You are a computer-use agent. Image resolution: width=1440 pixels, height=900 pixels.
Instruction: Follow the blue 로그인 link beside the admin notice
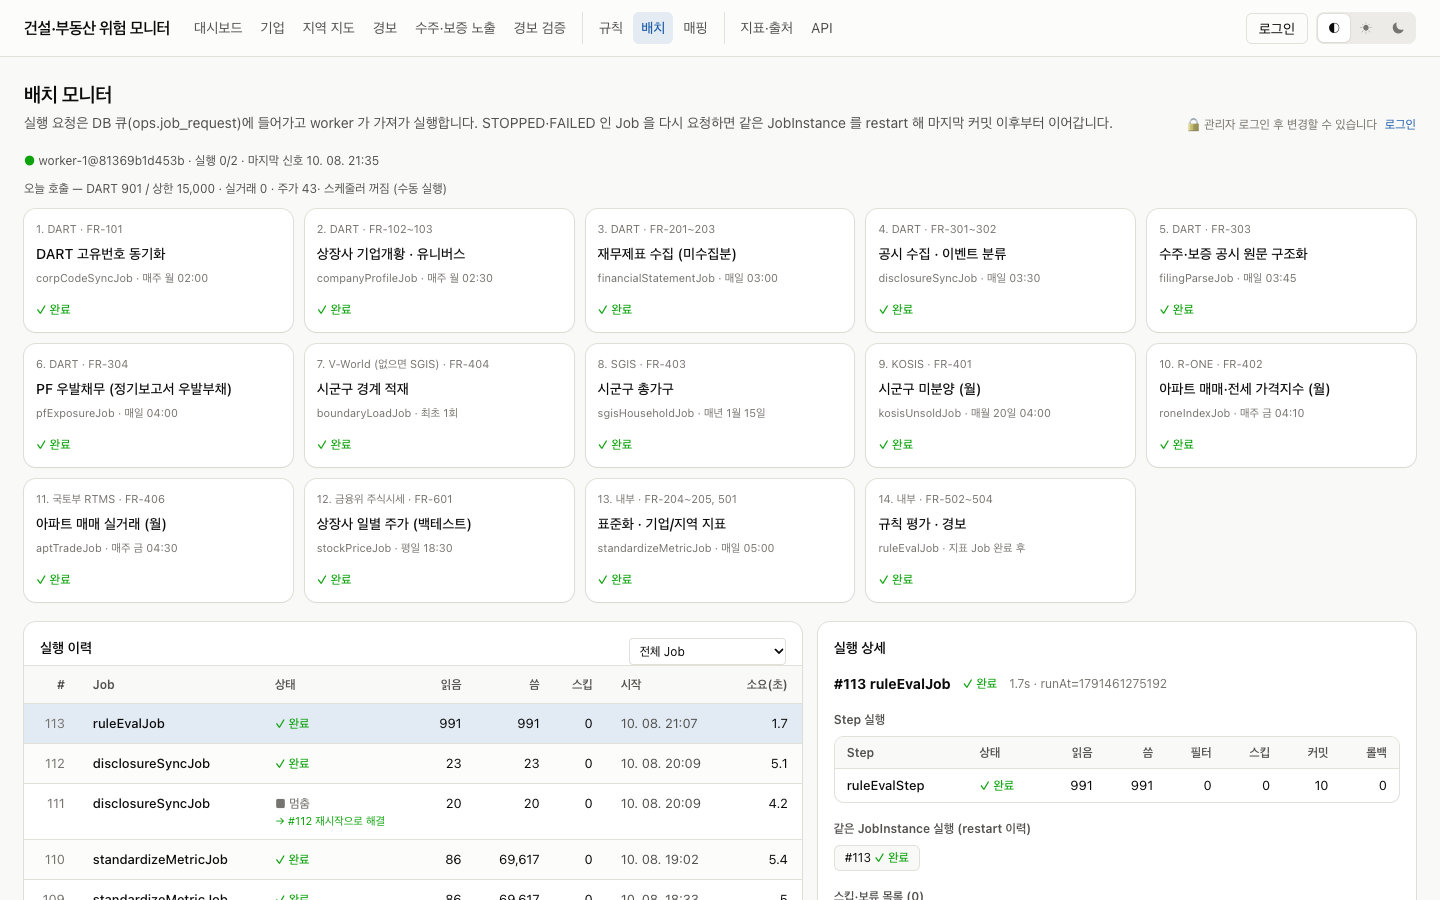pyautogui.click(x=1400, y=125)
